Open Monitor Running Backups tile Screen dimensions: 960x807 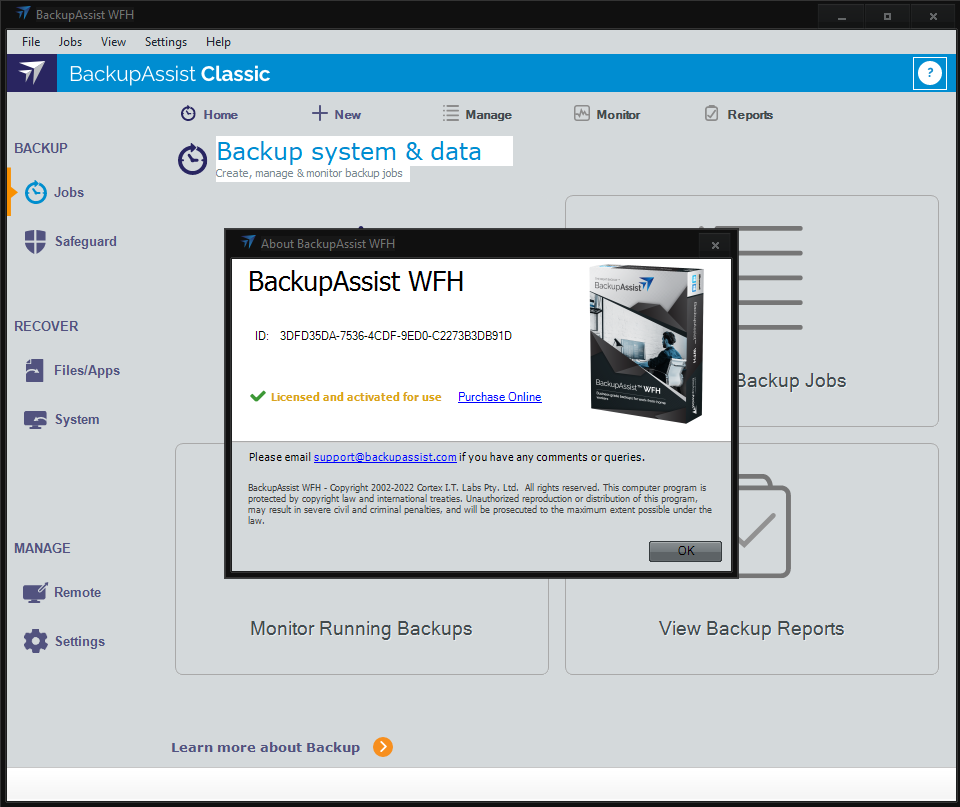coord(362,628)
